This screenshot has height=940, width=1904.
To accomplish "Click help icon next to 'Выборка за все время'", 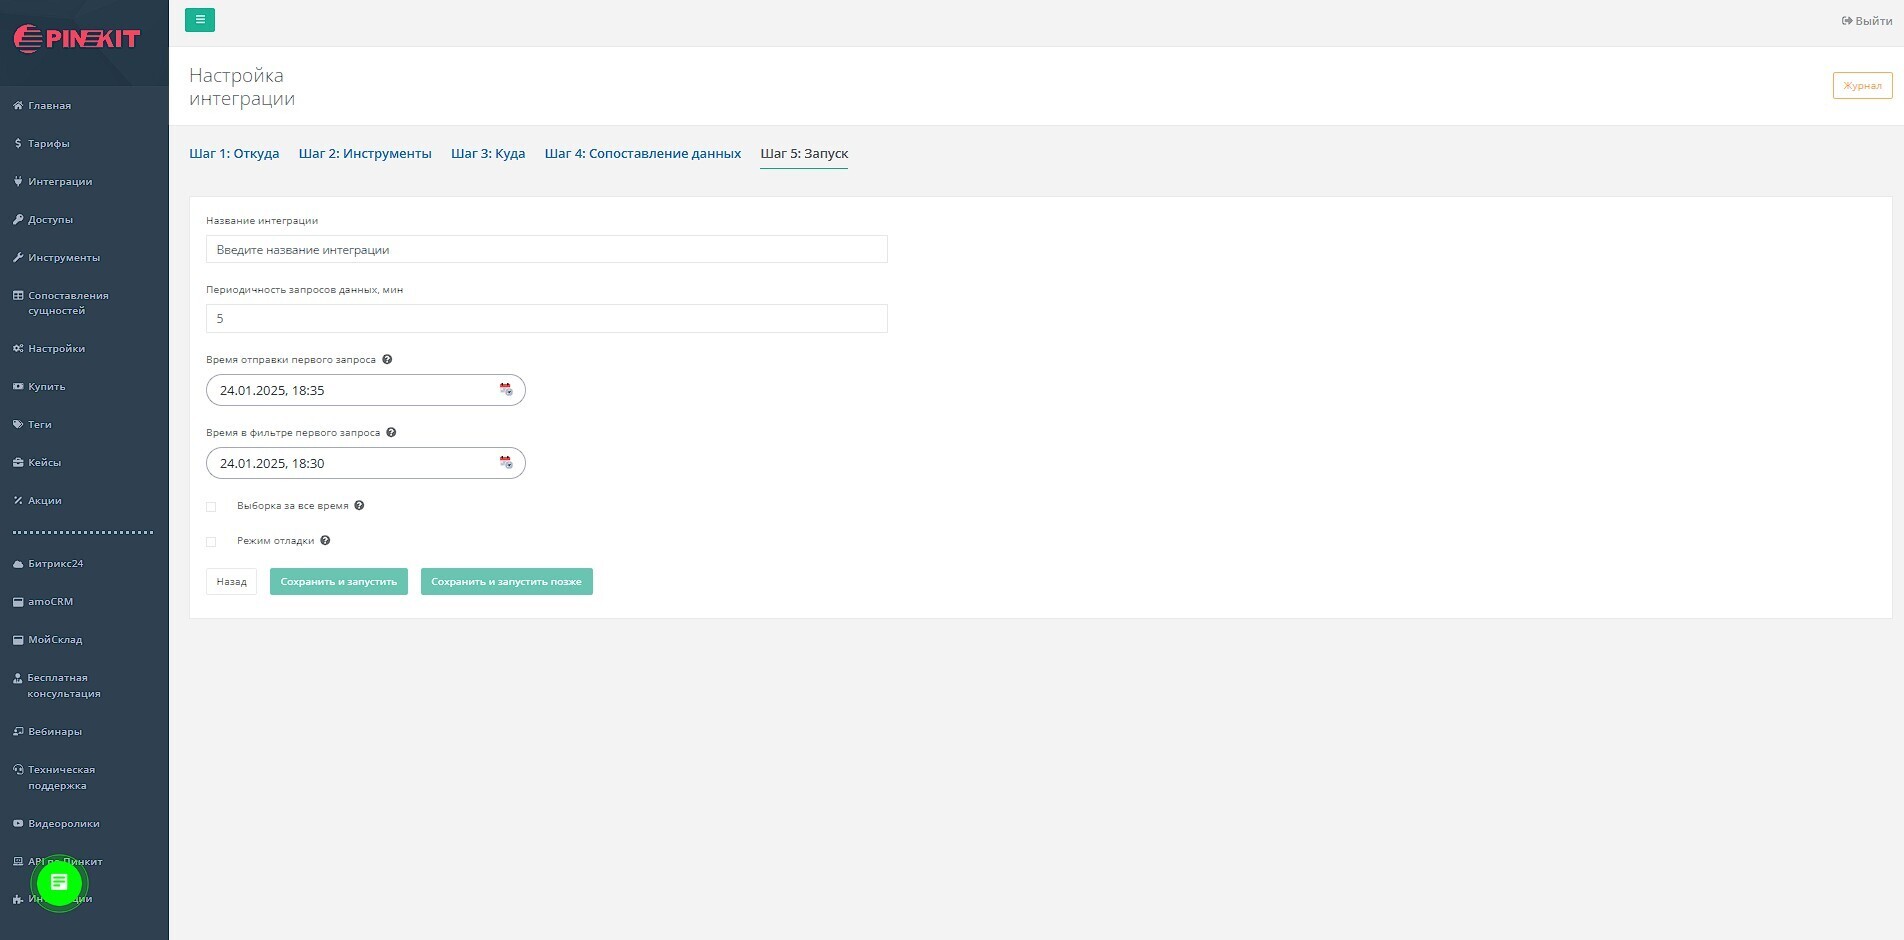I will coord(359,506).
